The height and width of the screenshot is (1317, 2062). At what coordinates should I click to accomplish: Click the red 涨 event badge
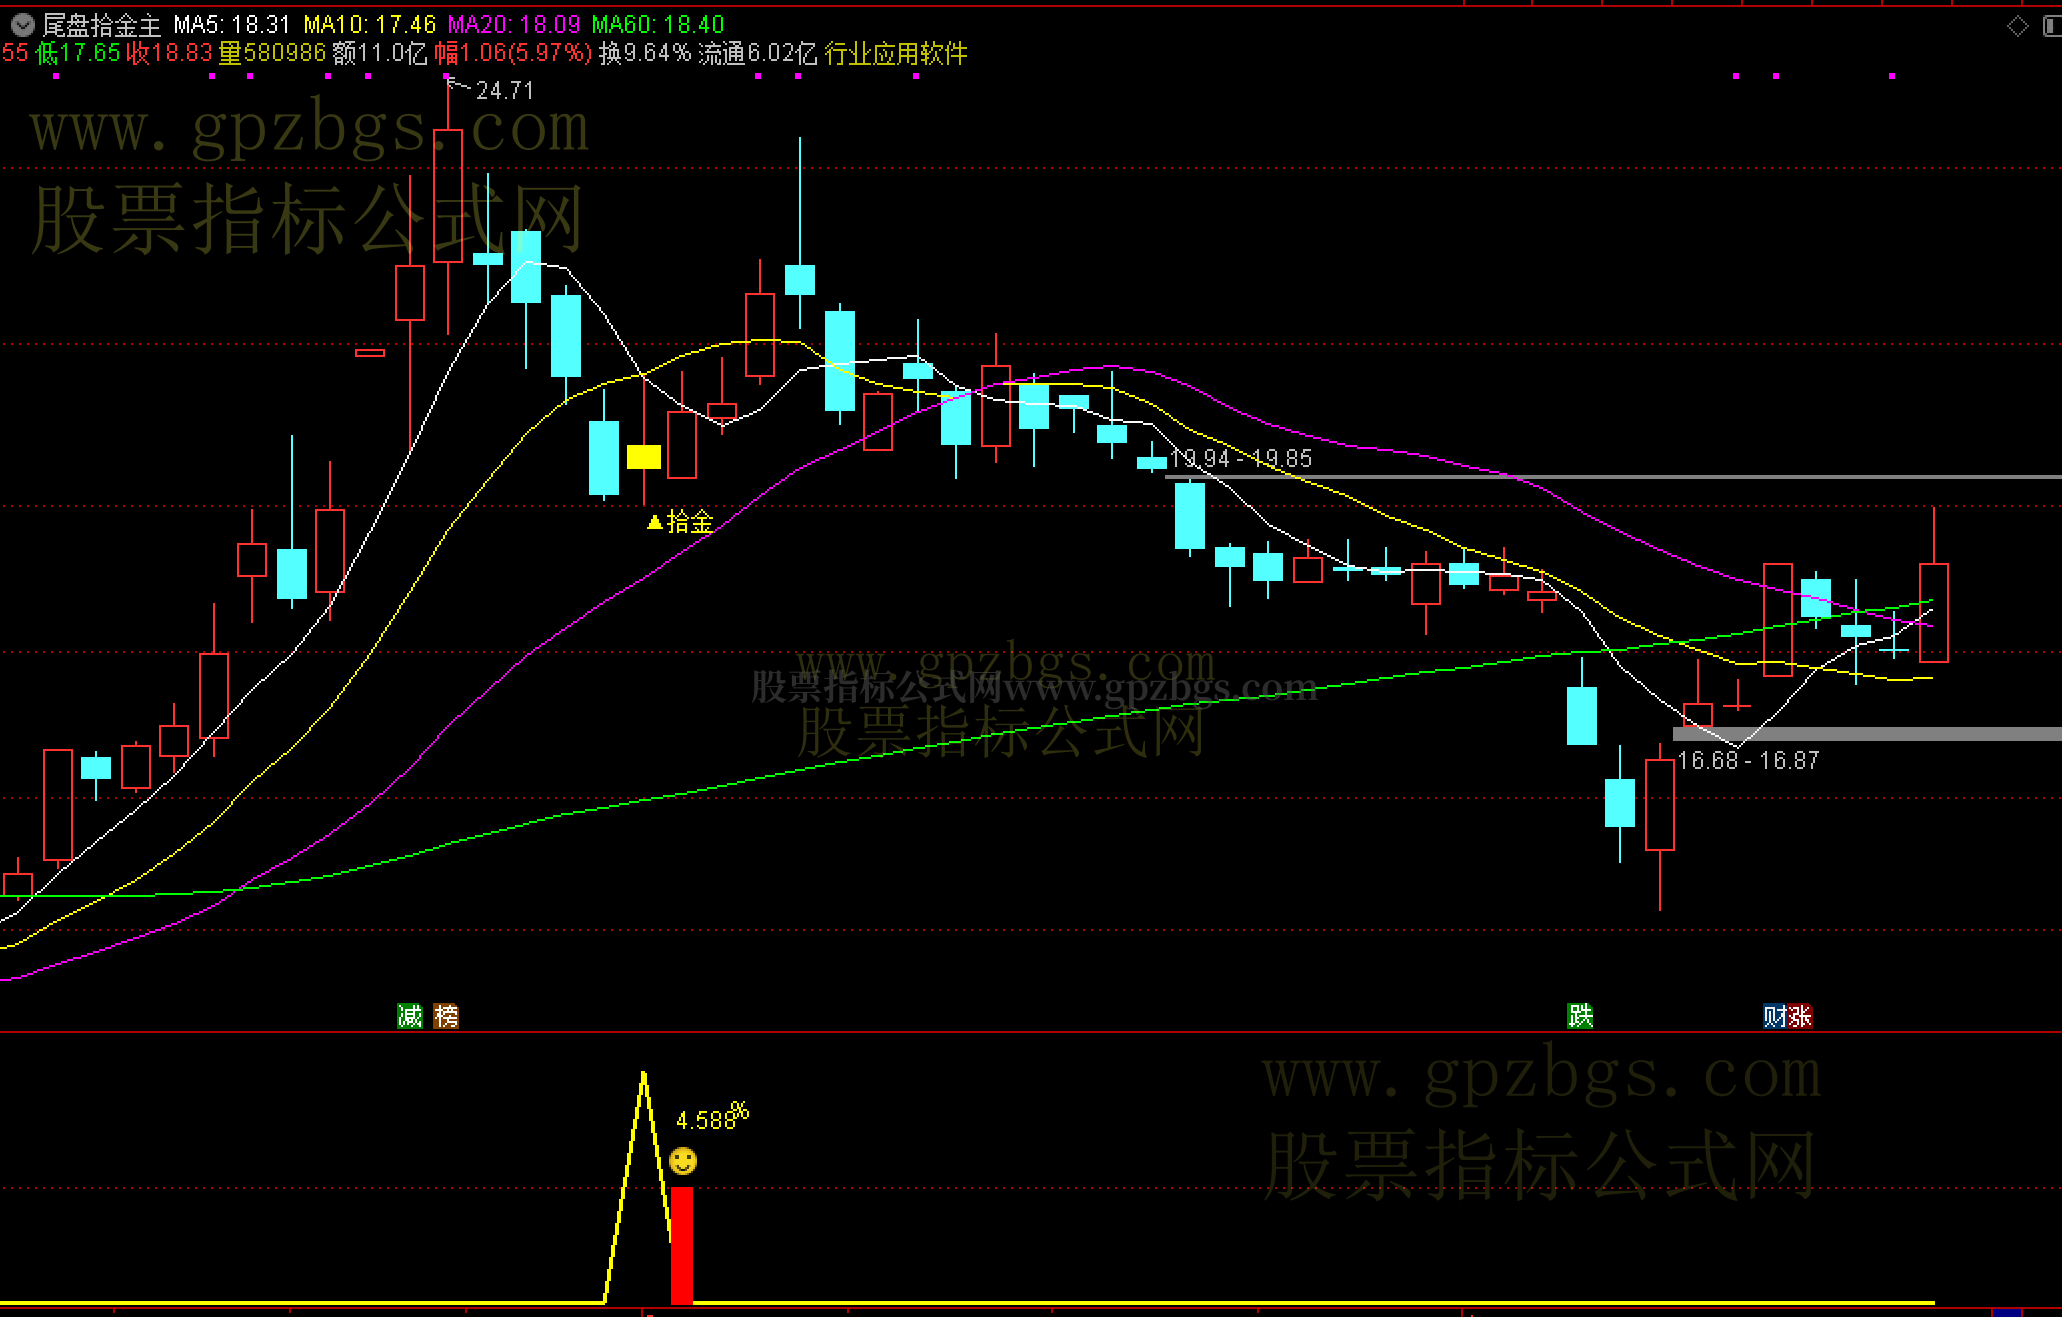[x=1800, y=1016]
